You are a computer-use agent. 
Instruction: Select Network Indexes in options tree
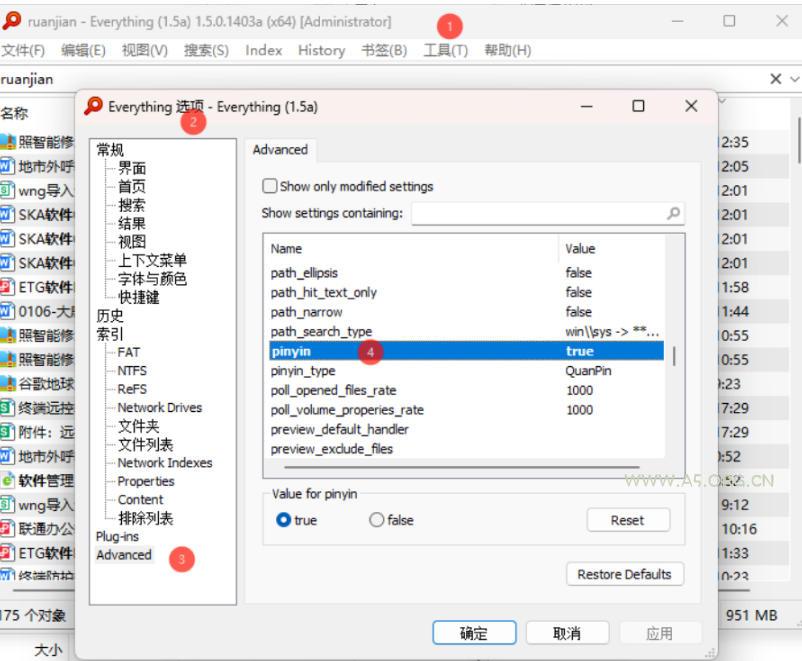click(165, 463)
